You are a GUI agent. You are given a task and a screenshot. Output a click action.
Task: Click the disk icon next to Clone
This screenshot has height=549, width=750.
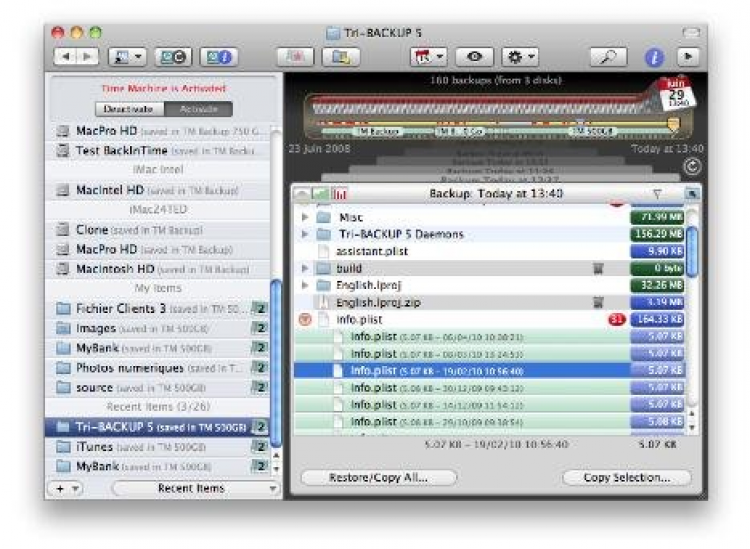63,230
